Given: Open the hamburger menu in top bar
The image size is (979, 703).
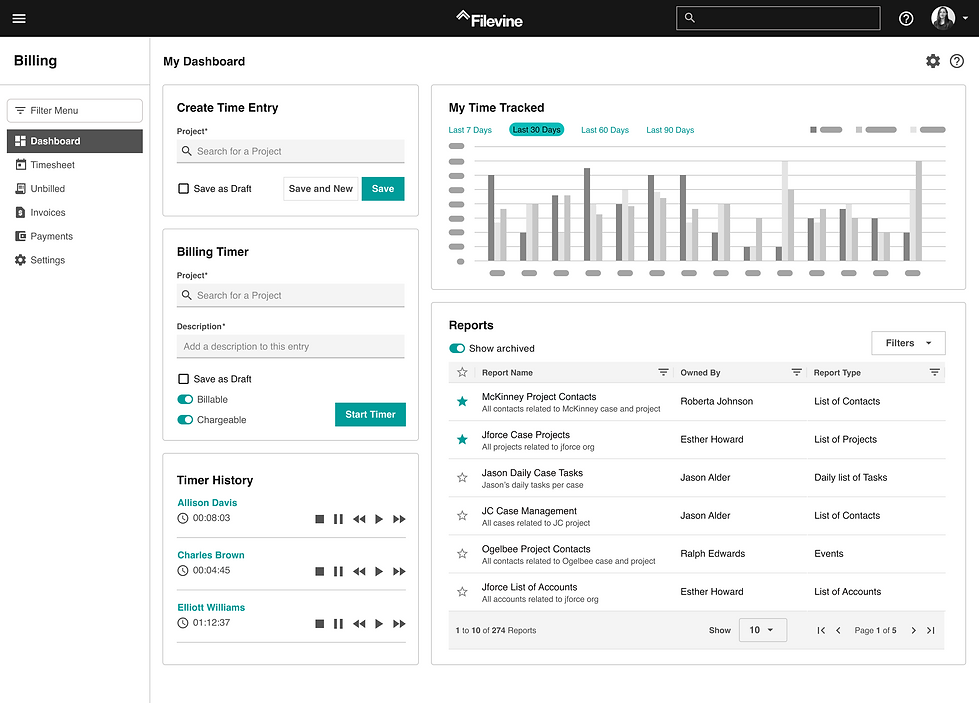Looking at the screenshot, I should [x=19, y=18].
